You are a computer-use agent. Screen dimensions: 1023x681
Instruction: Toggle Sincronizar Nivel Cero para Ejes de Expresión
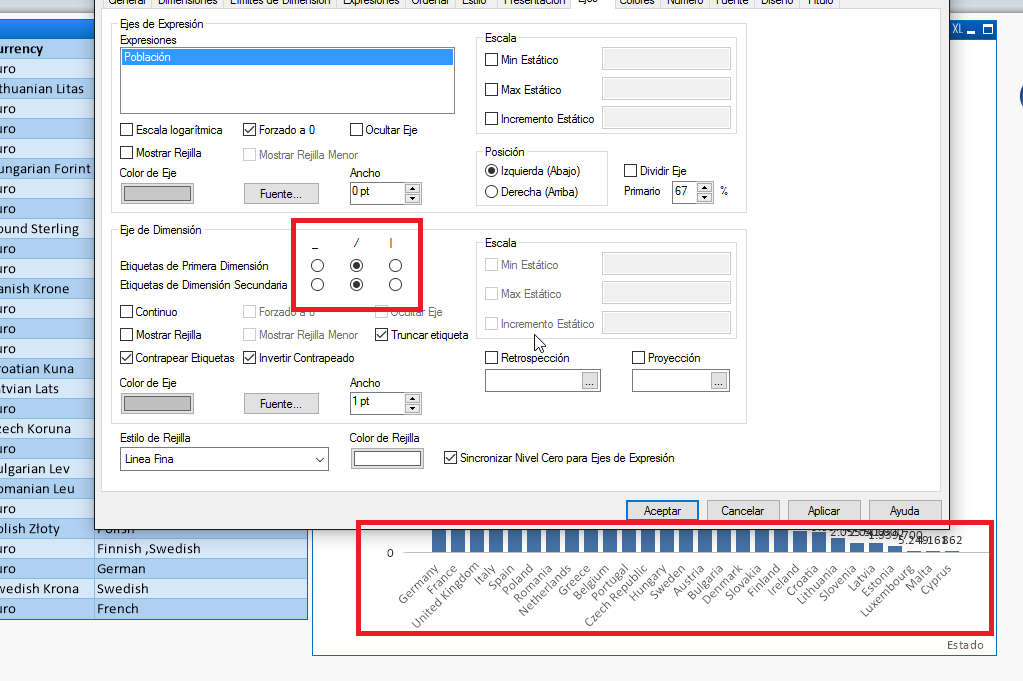(x=450, y=458)
